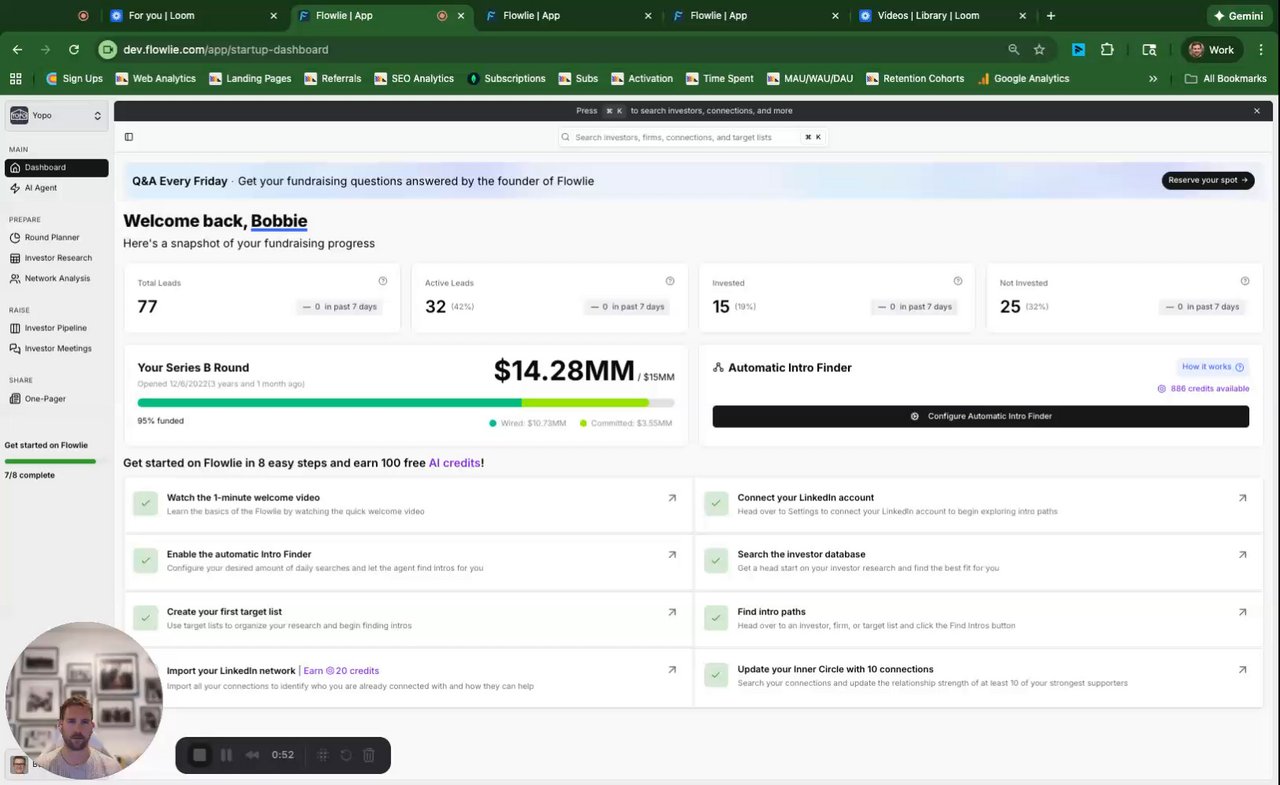Open Investor Research in the sidebar
The height and width of the screenshot is (785, 1280).
[x=56, y=258]
